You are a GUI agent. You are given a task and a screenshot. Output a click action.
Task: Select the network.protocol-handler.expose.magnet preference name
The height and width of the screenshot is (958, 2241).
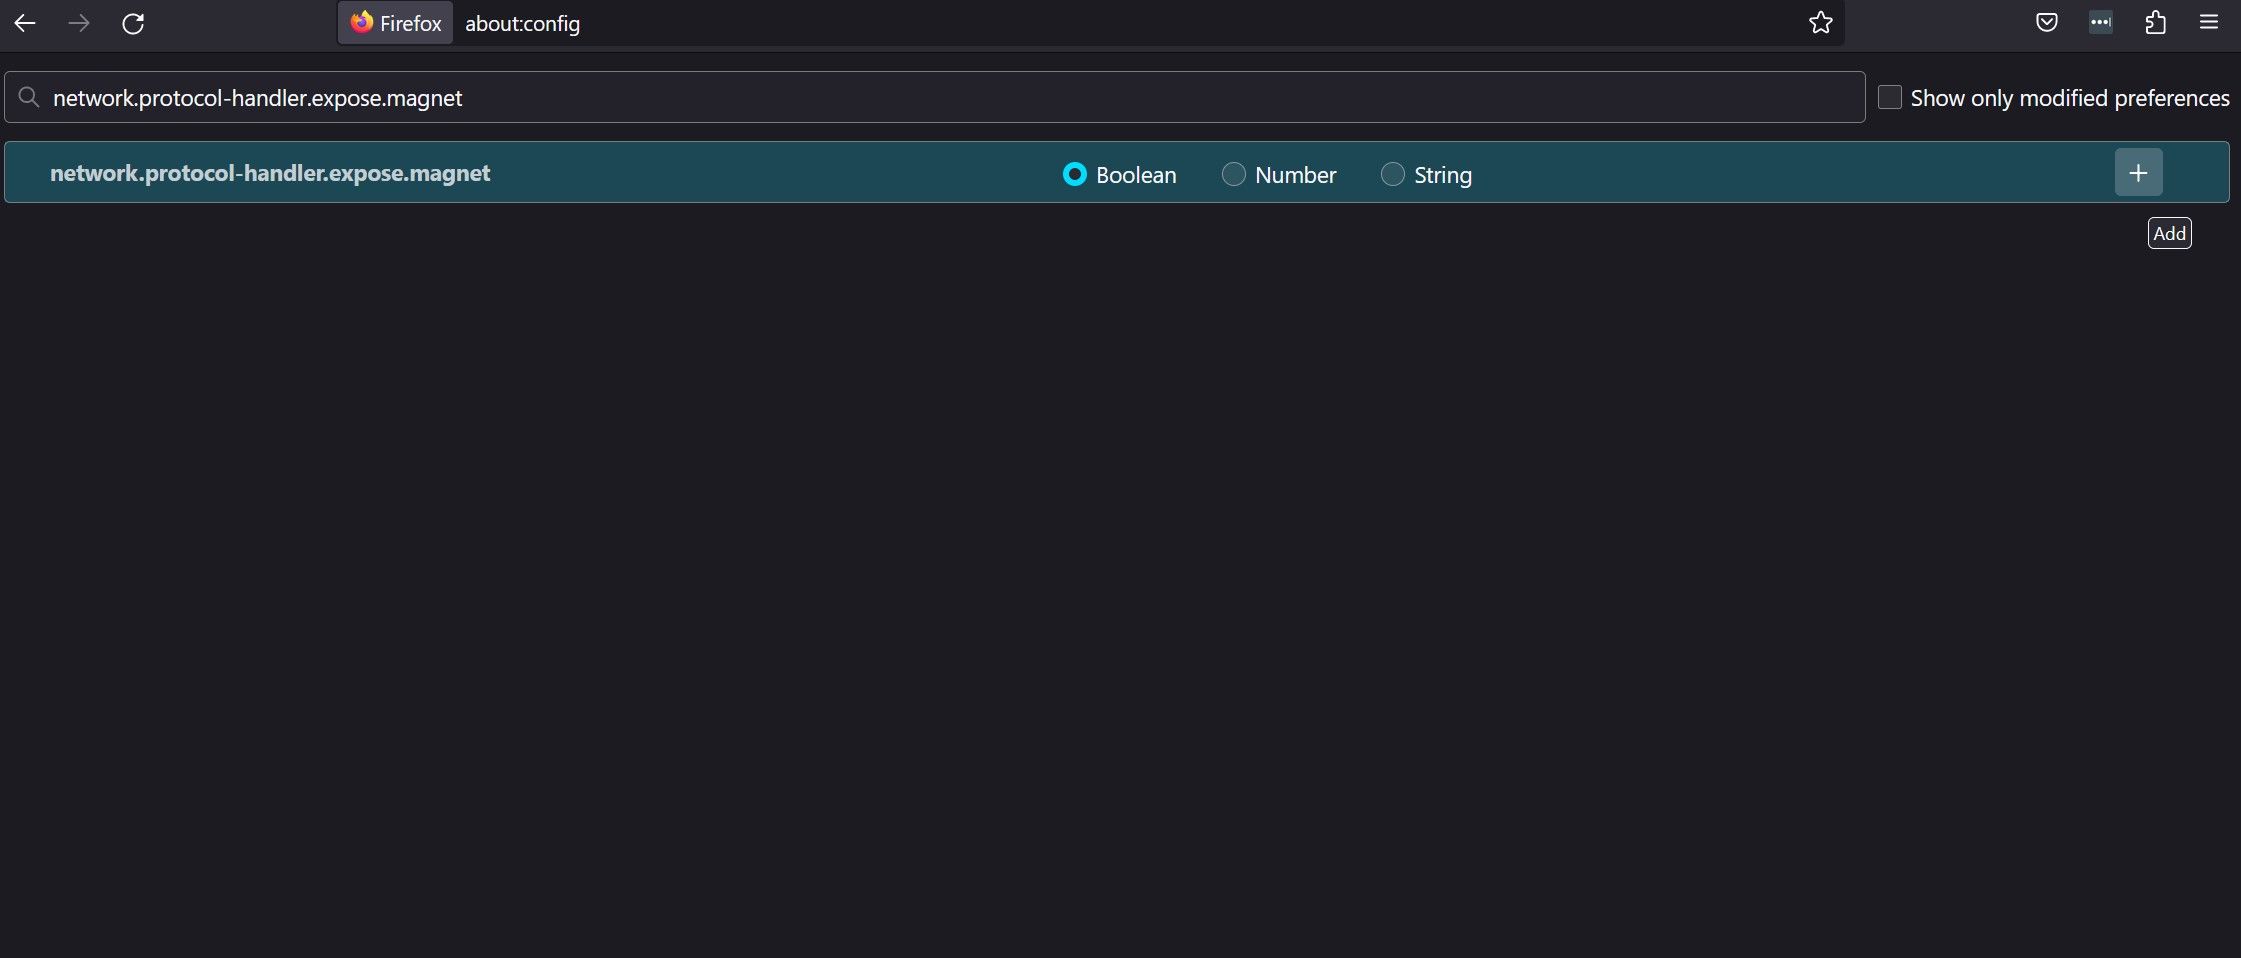click(x=270, y=172)
